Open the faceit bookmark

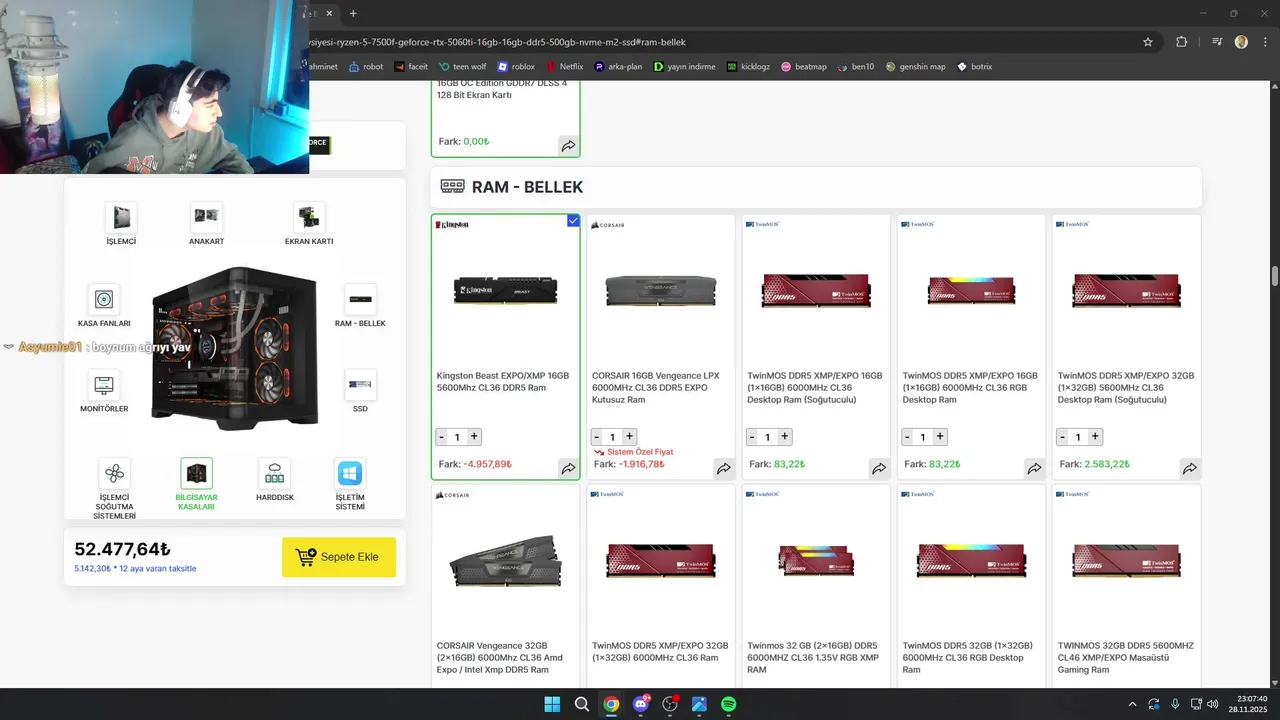411,67
